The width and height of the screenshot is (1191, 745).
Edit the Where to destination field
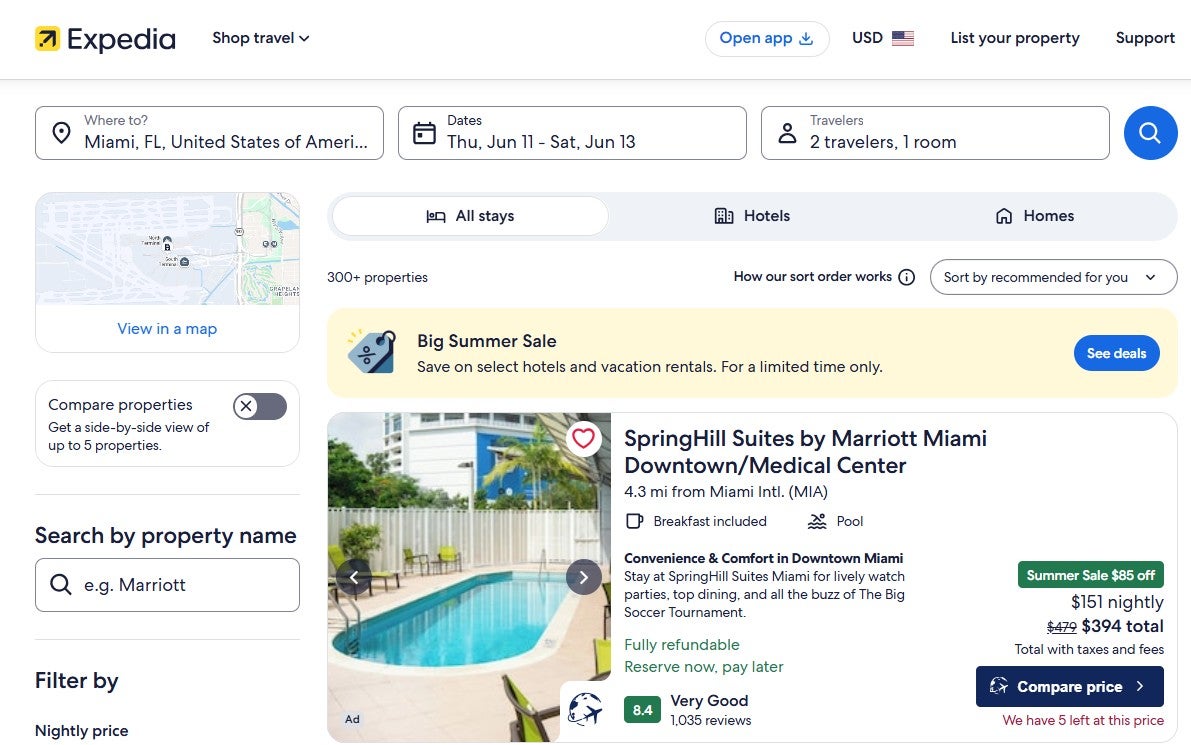[x=210, y=133]
